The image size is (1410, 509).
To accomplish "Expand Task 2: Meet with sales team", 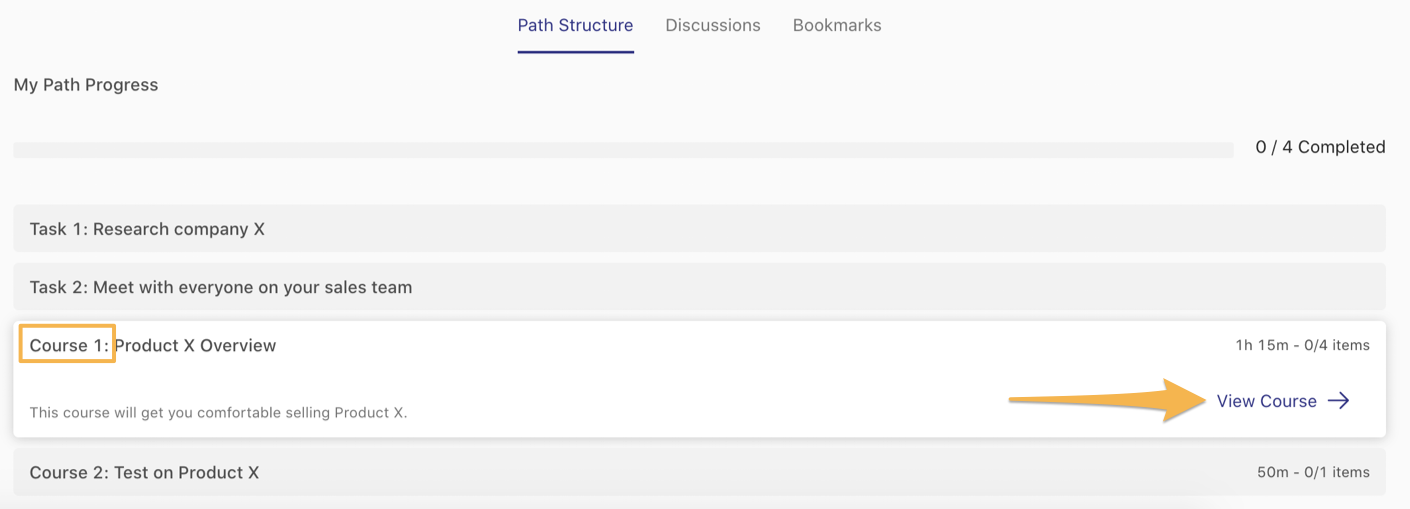I will [221, 287].
